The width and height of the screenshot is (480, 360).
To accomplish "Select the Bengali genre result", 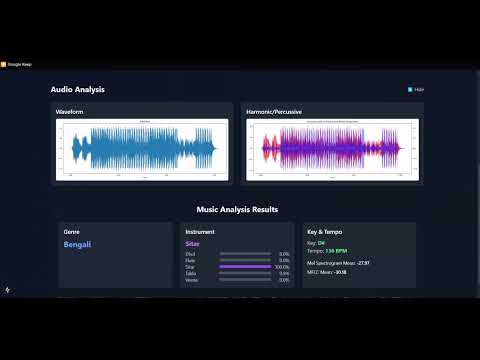I will [x=77, y=244].
